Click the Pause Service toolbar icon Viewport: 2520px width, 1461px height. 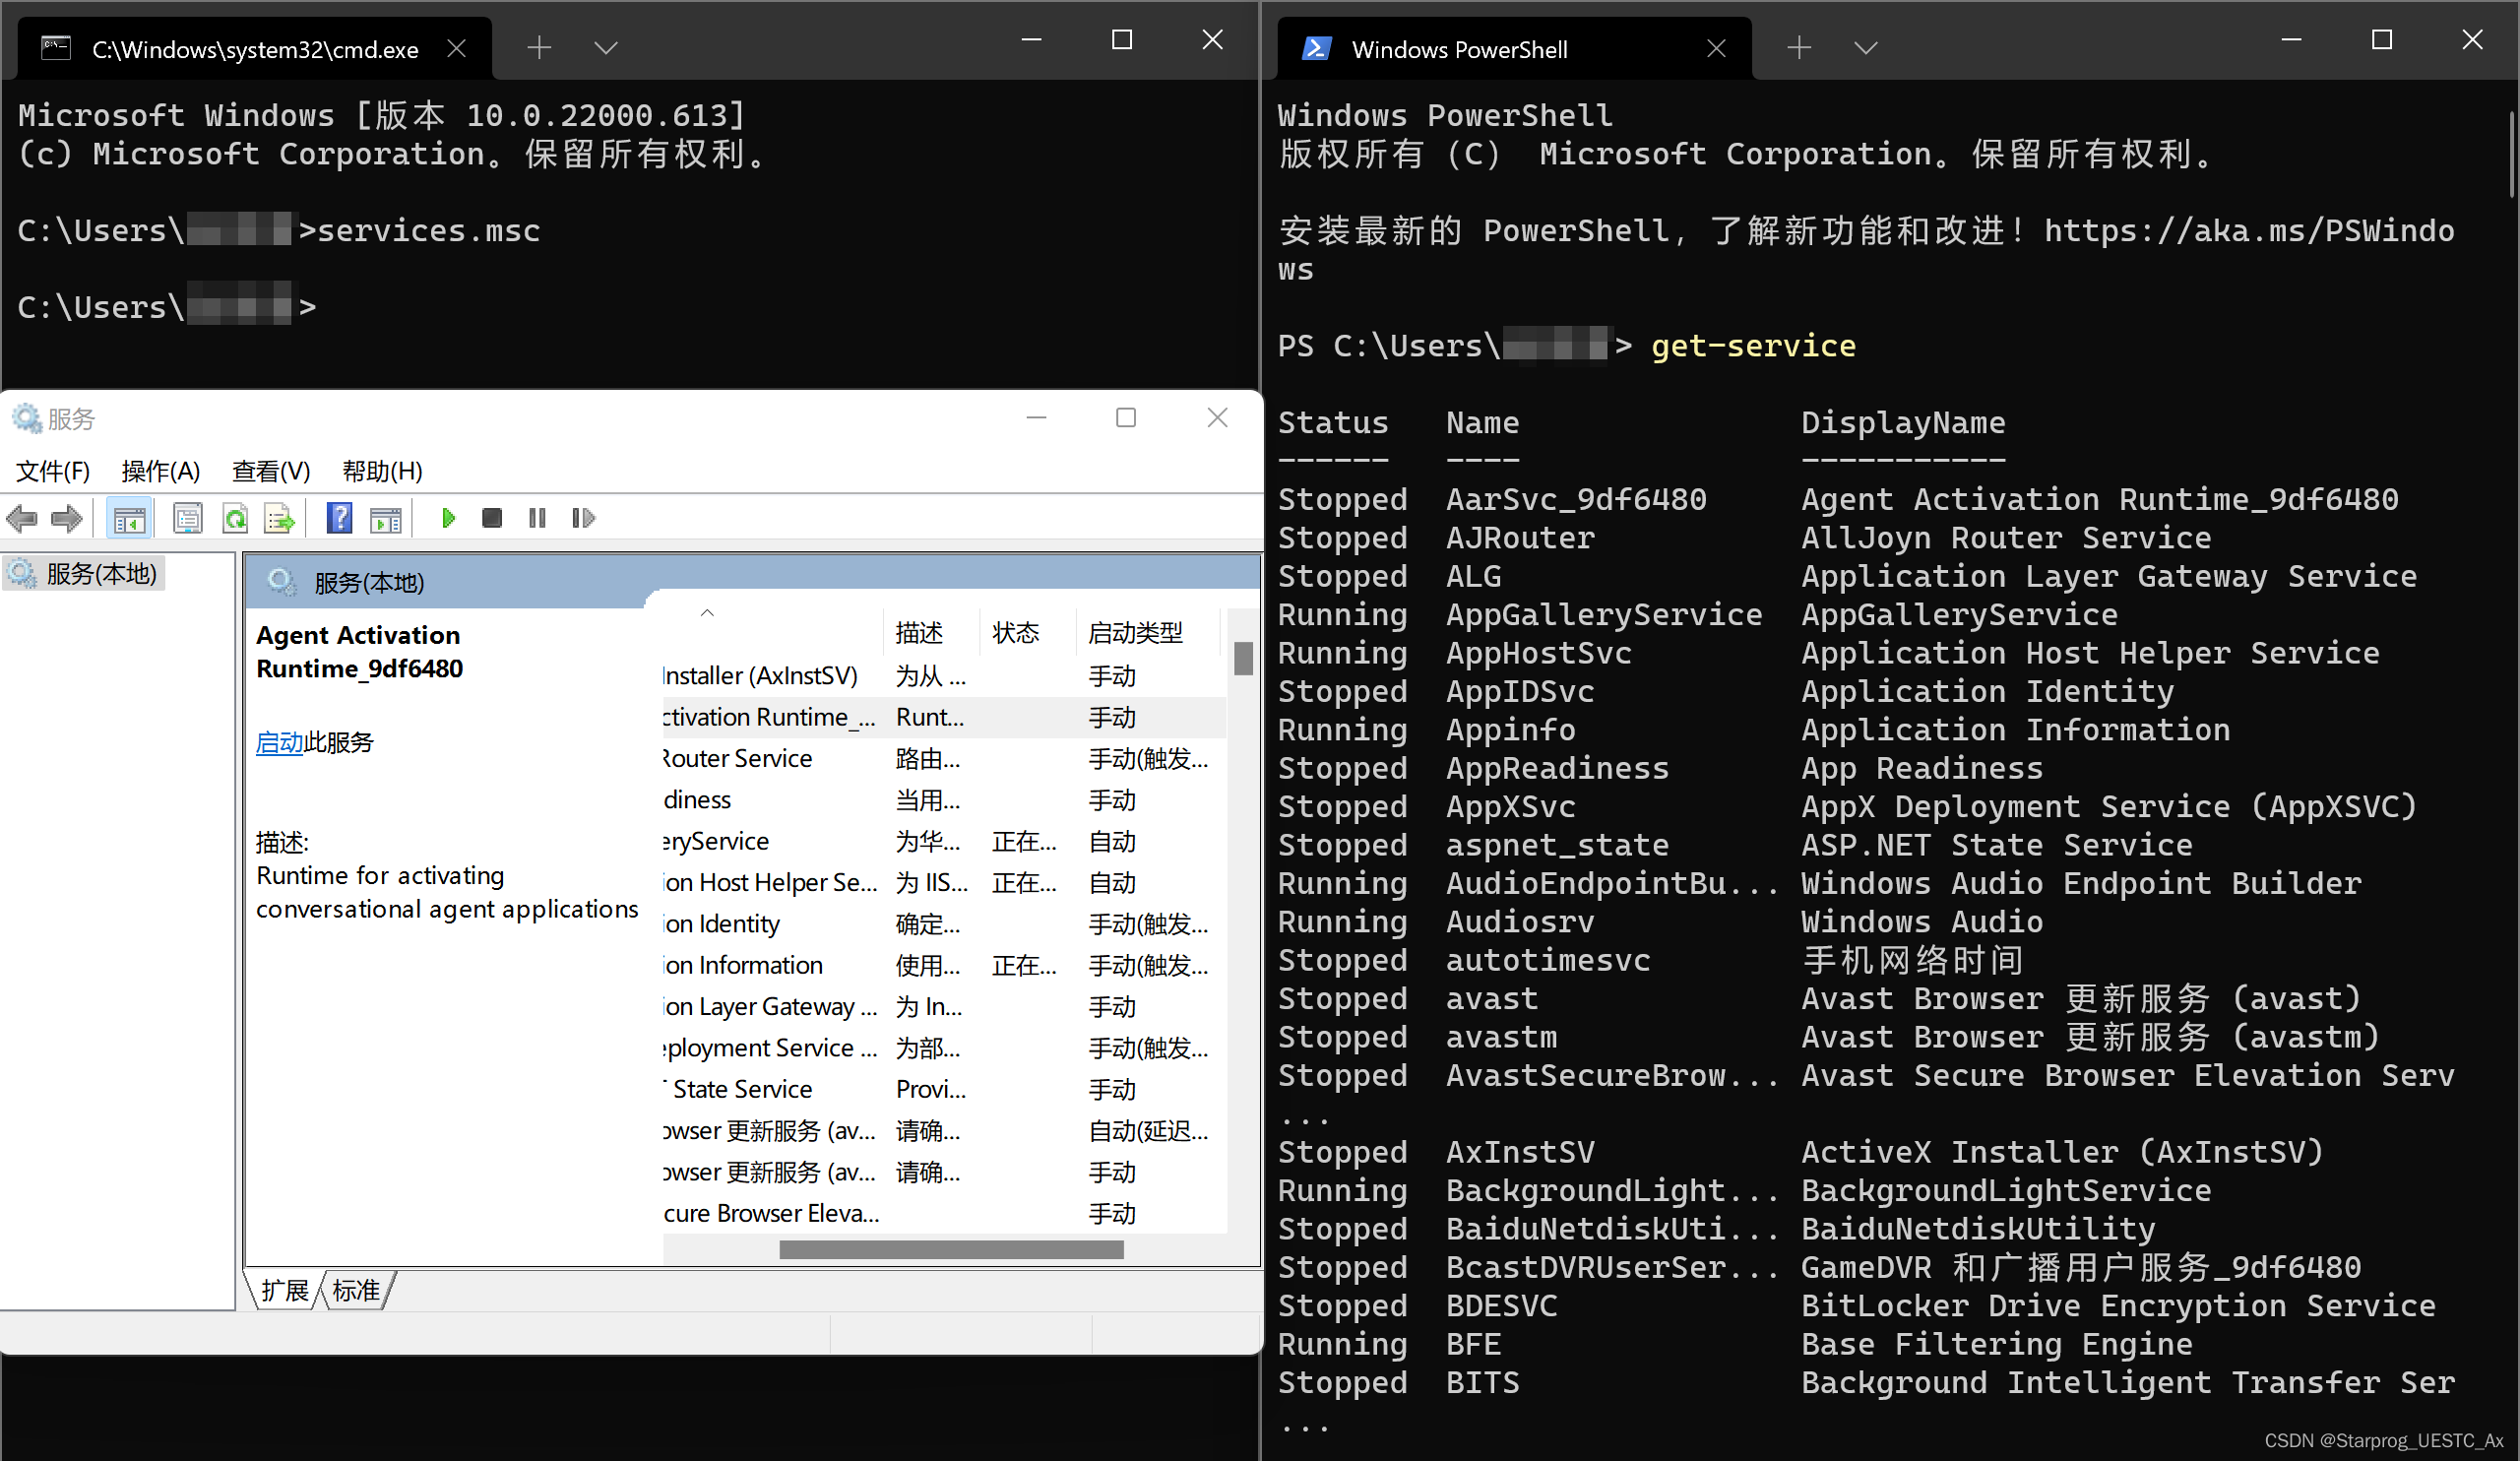537,518
